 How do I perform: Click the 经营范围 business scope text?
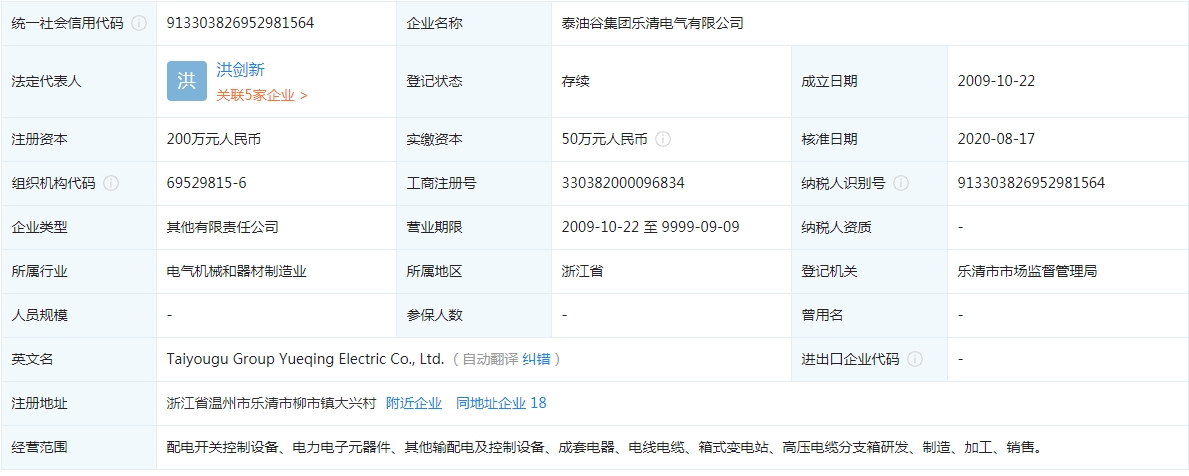(x=604, y=447)
